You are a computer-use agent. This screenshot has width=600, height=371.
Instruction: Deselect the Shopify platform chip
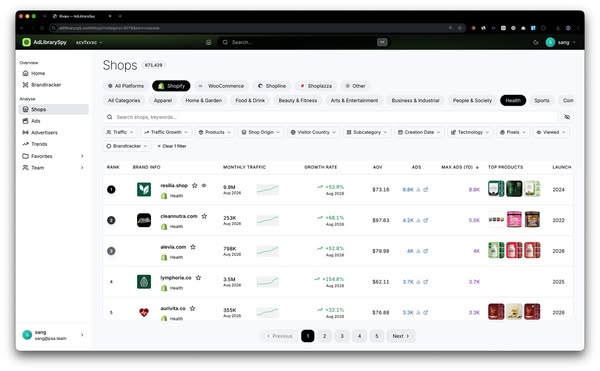171,86
